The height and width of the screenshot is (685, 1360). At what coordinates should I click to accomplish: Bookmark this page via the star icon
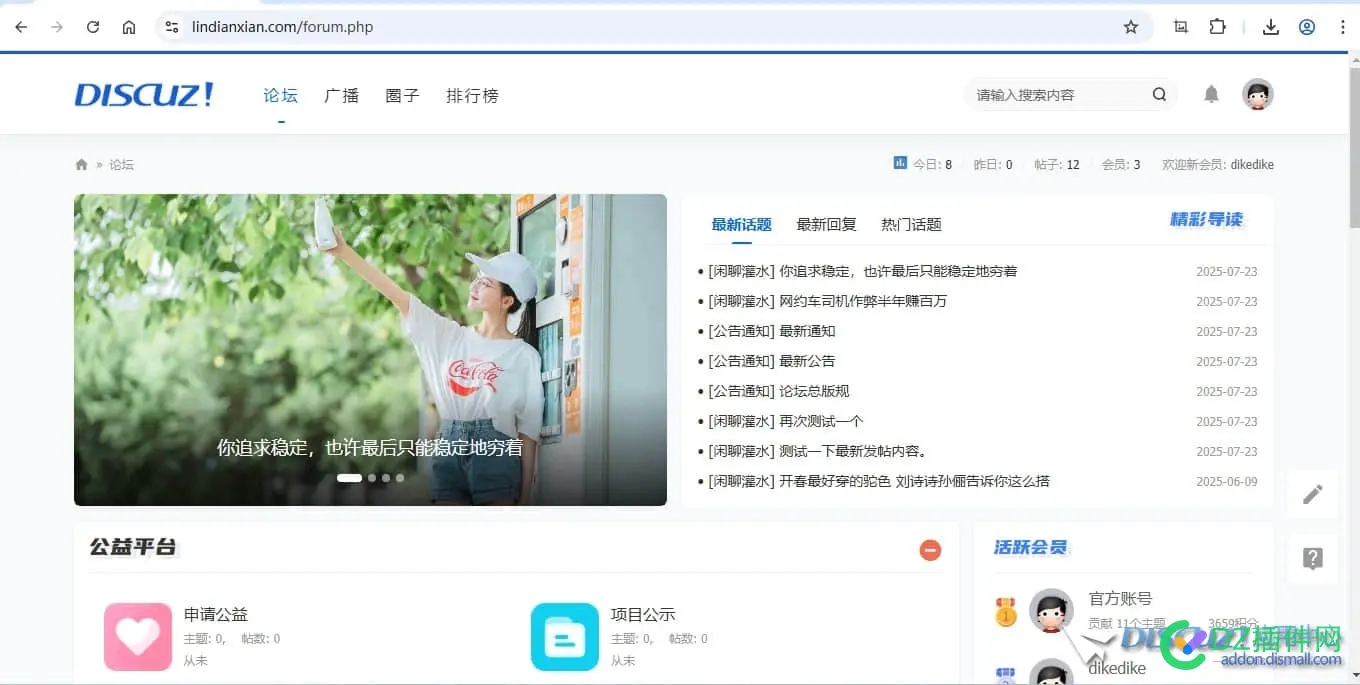click(x=1131, y=27)
